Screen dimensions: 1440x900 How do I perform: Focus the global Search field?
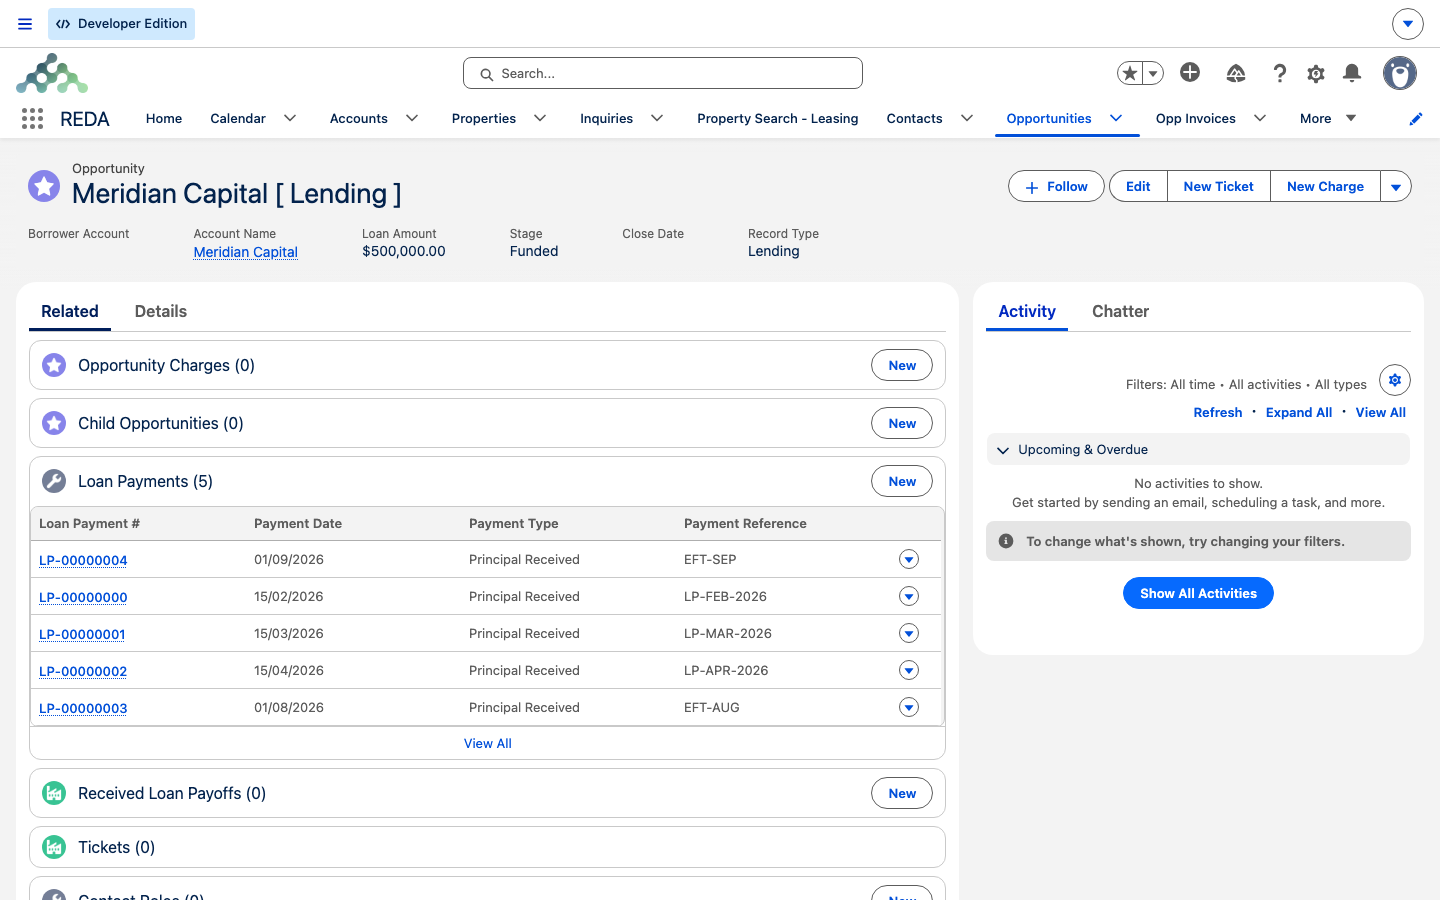point(663,73)
